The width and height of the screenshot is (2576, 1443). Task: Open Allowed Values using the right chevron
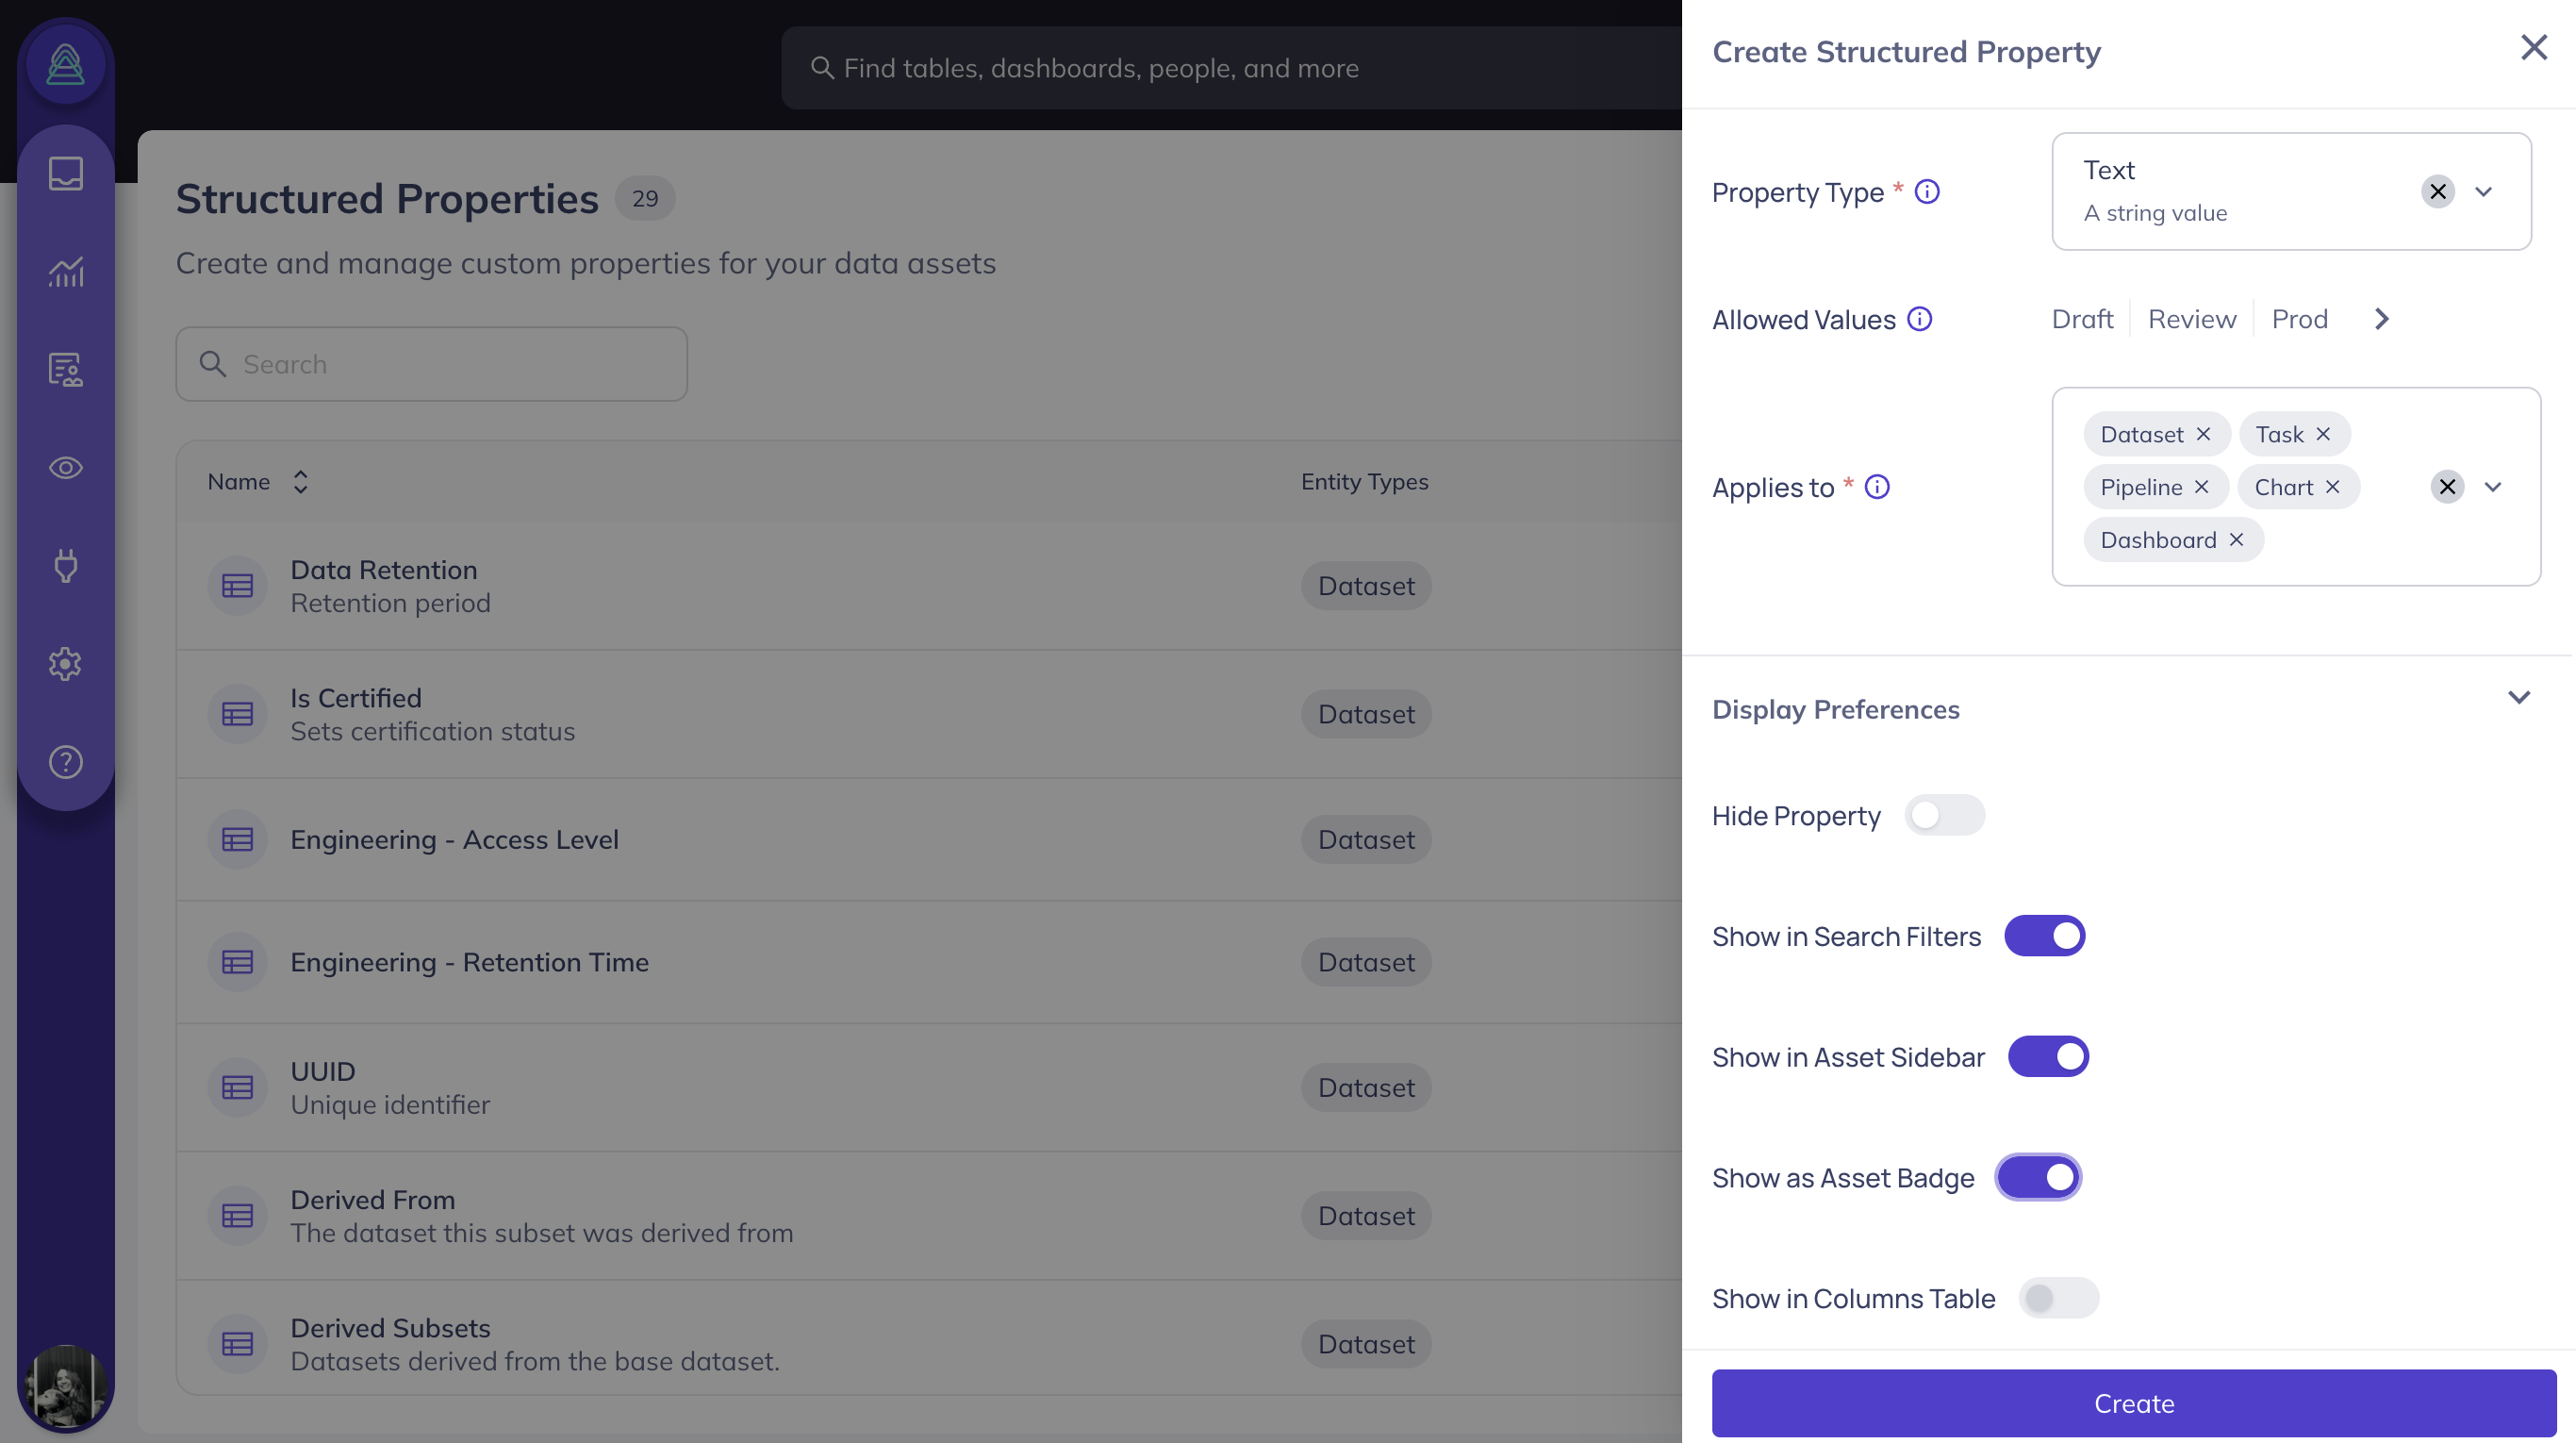[x=2381, y=319]
